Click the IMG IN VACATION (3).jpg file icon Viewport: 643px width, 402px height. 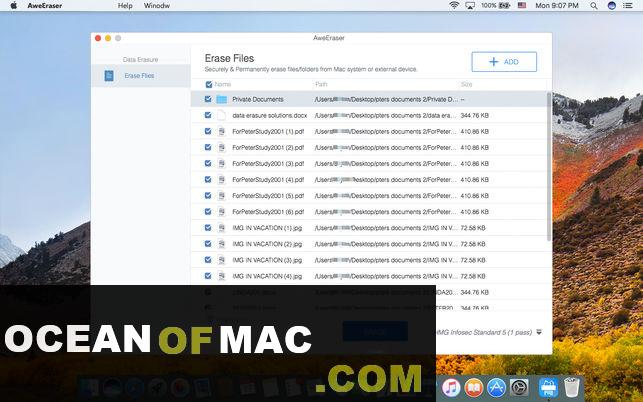click(x=221, y=260)
